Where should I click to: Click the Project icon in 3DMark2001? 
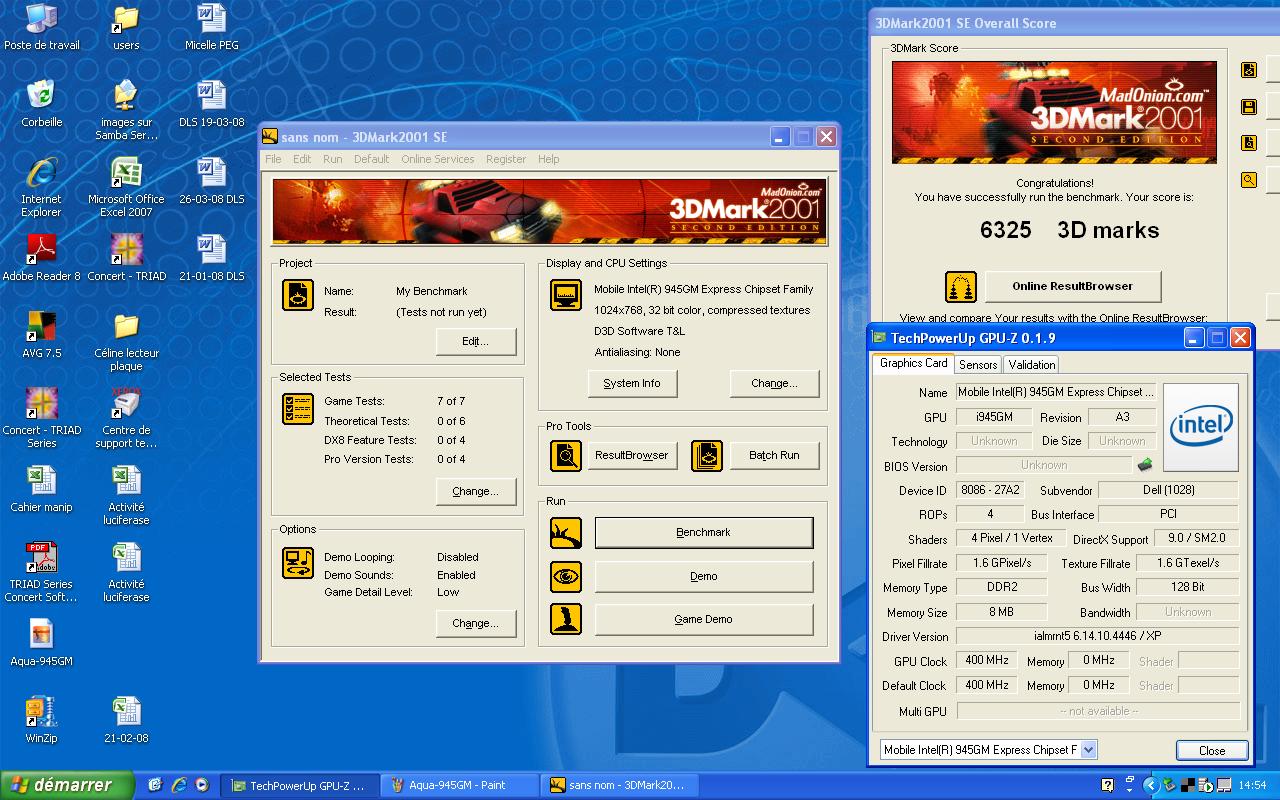298,295
